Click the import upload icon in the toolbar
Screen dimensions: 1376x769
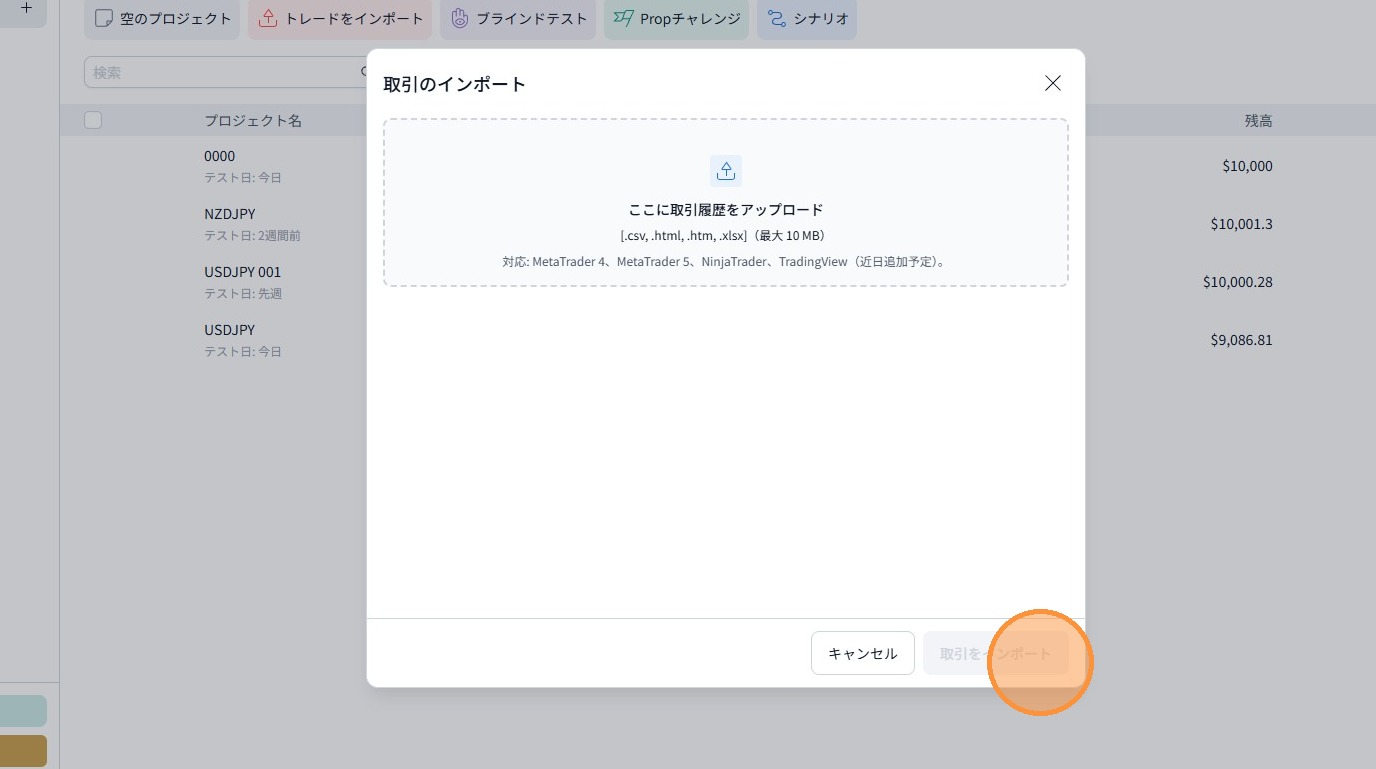268,19
